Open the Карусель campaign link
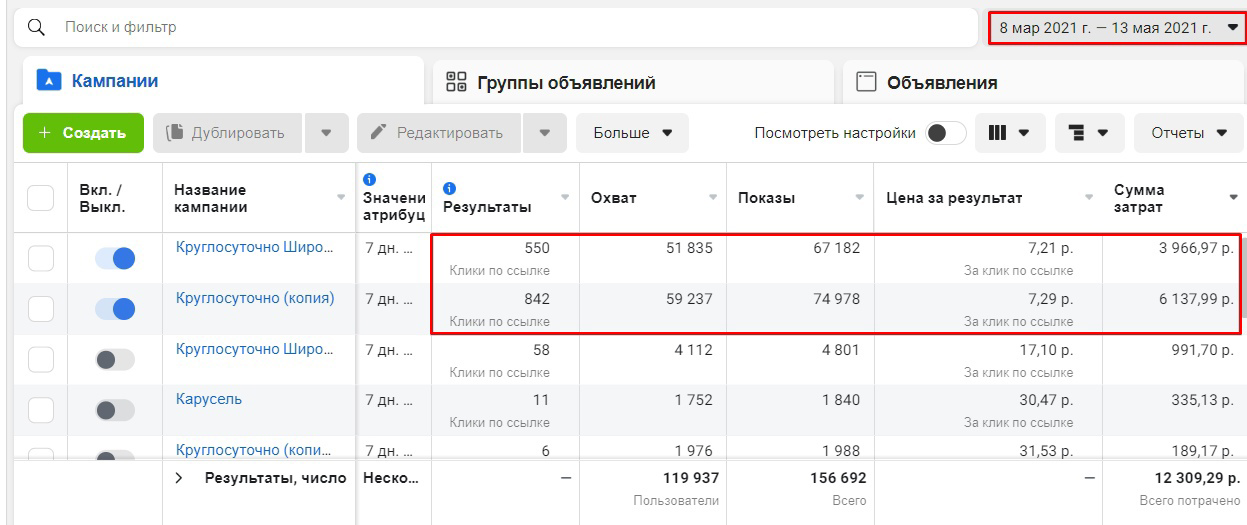 209,399
